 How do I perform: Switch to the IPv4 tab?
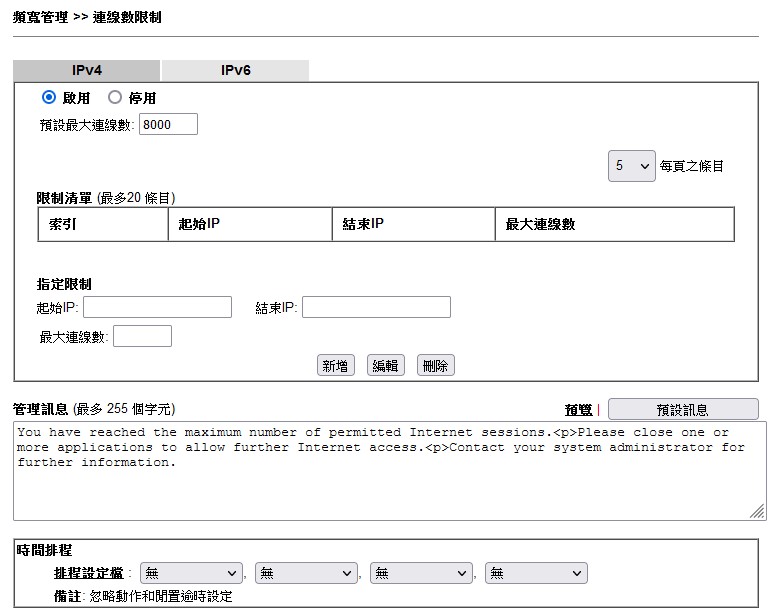[x=86, y=71]
